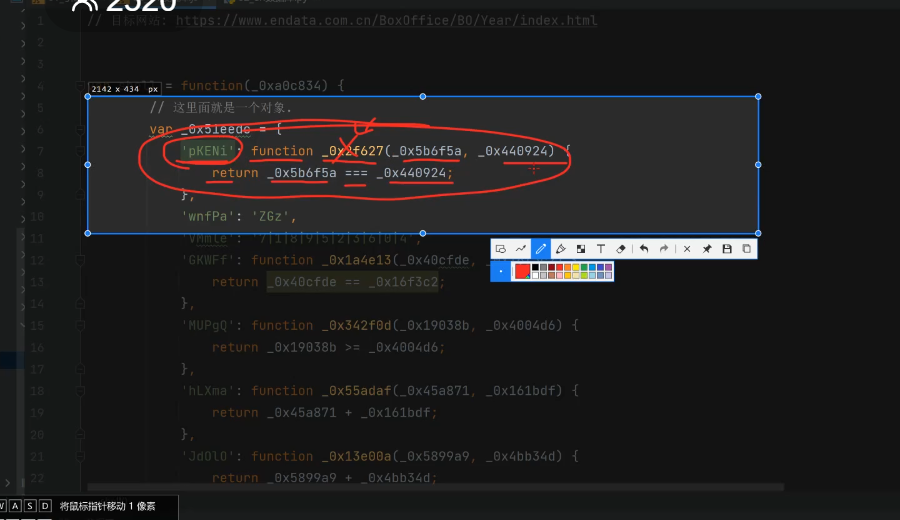Click function name _0x55adaf
This screenshot has width=900, height=520.
[356, 391]
